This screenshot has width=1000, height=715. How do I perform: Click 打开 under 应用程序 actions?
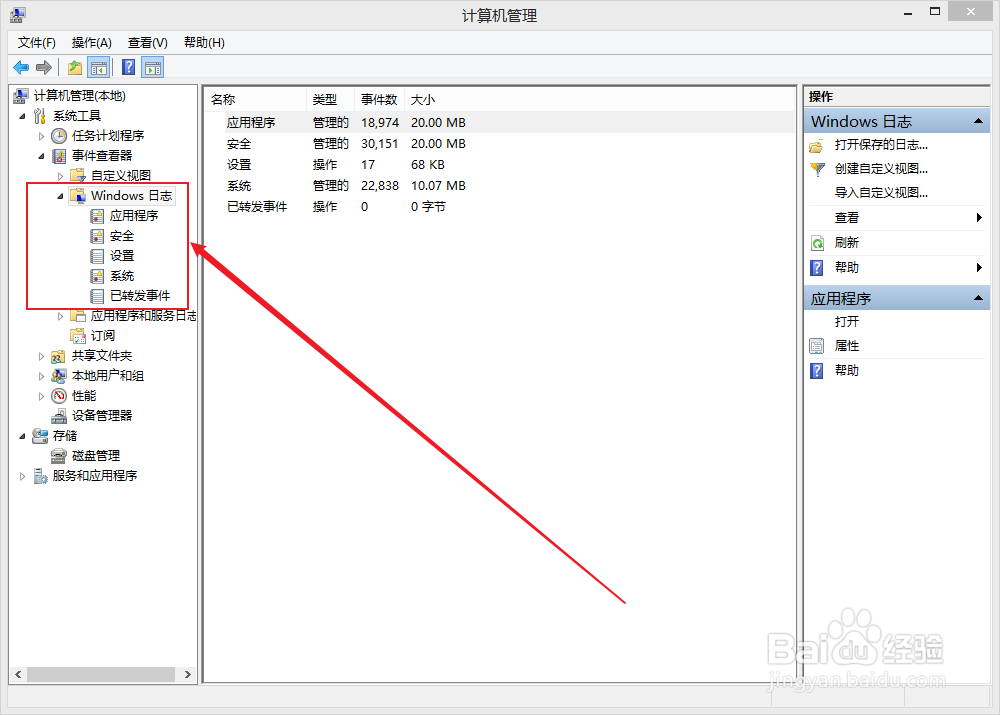[x=846, y=321]
